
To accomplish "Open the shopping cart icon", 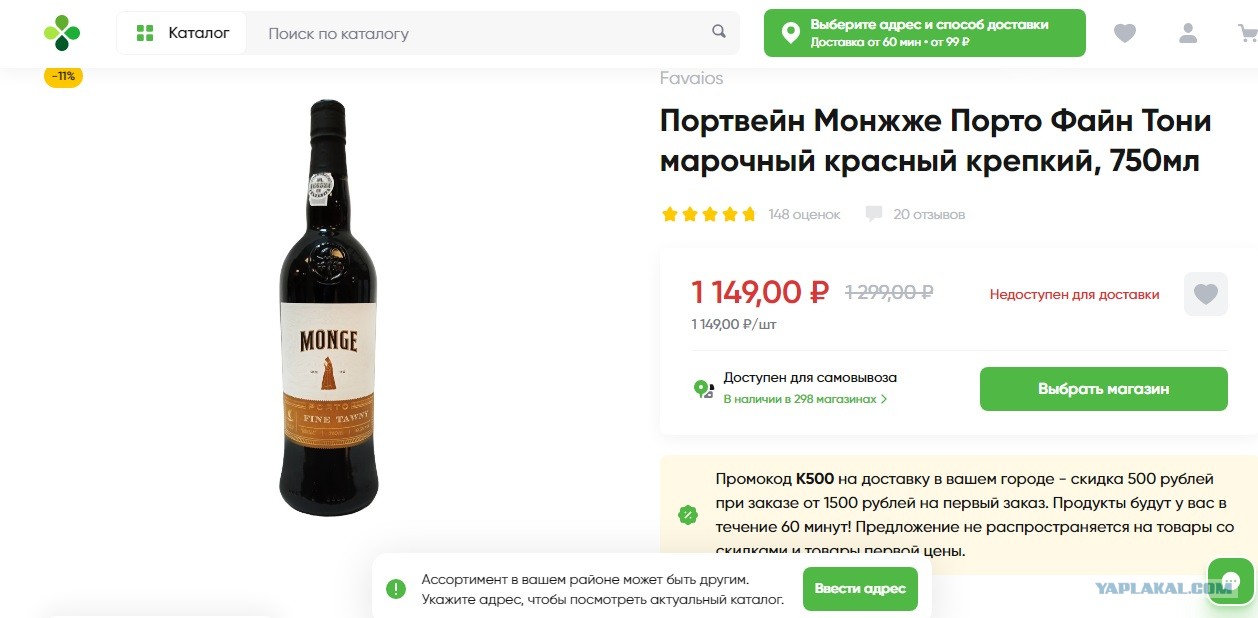I will 1247,33.
